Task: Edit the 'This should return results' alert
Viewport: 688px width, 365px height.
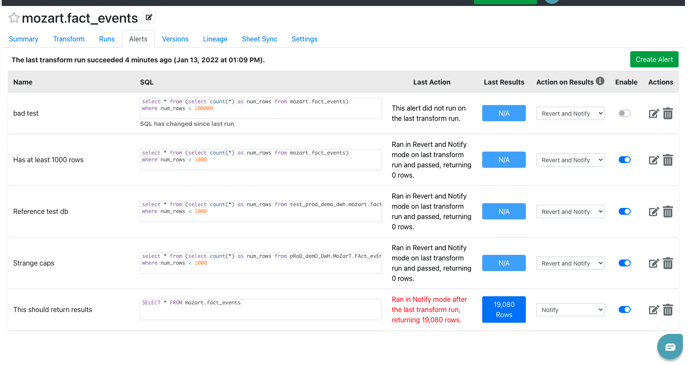Action: 653,310
